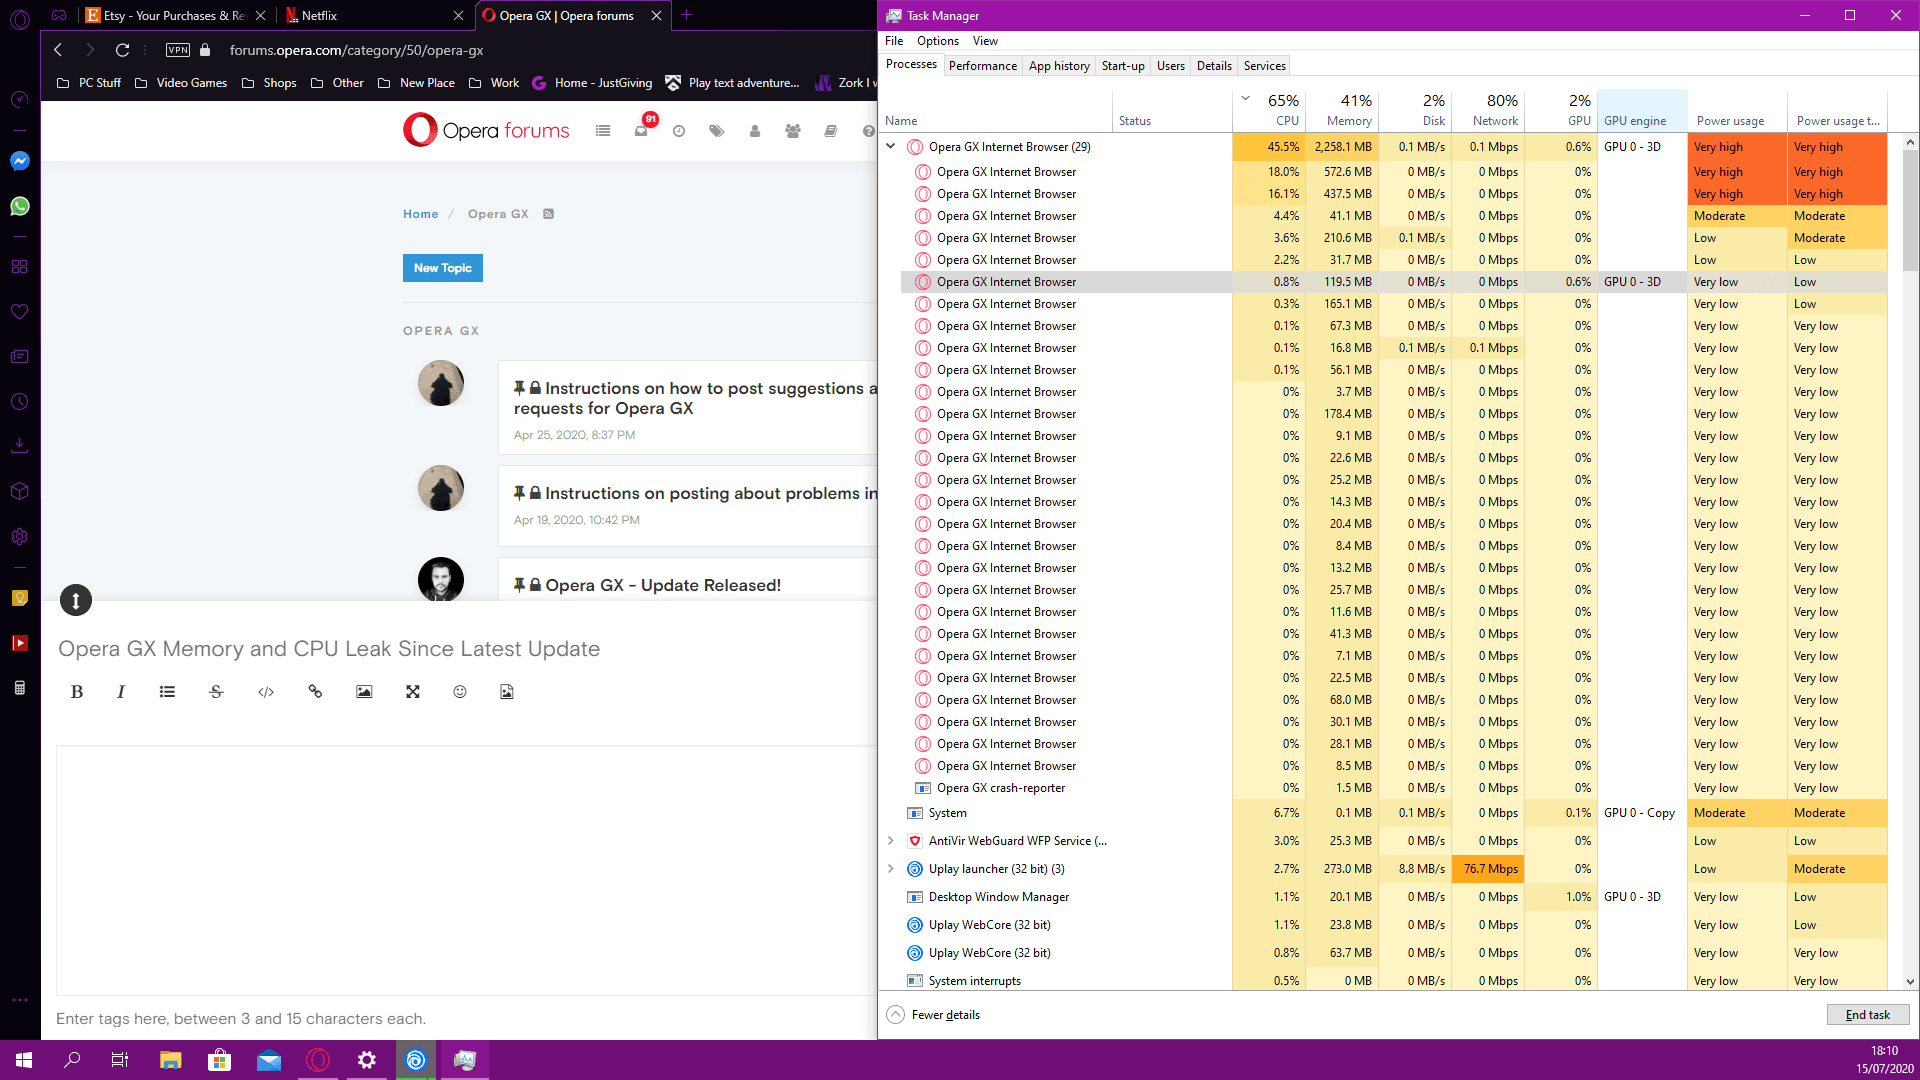The width and height of the screenshot is (1920, 1080).
Task: Reload the Opera forums page
Action: click(122, 50)
